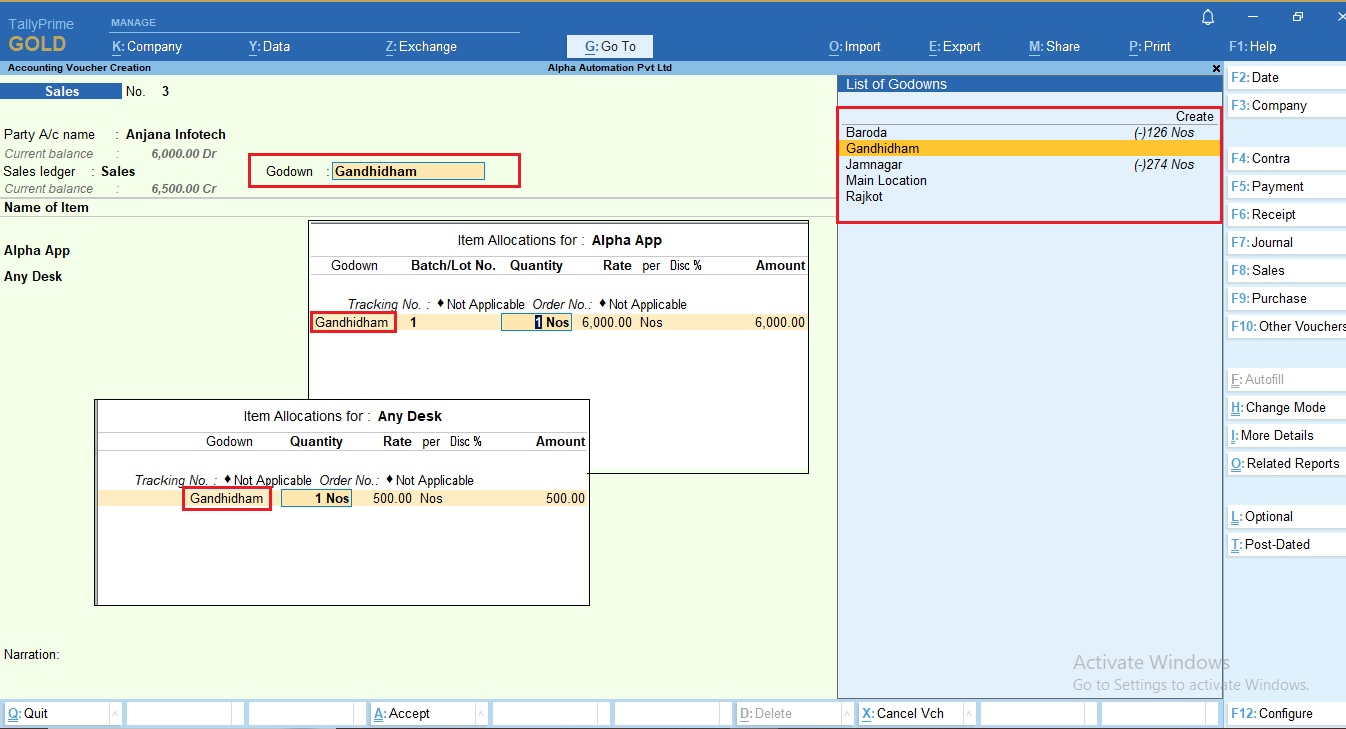Image resolution: width=1346 pixels, height=729 pixels.
Task: Click the Alpha App quantity field
Action: click(537, 322)
